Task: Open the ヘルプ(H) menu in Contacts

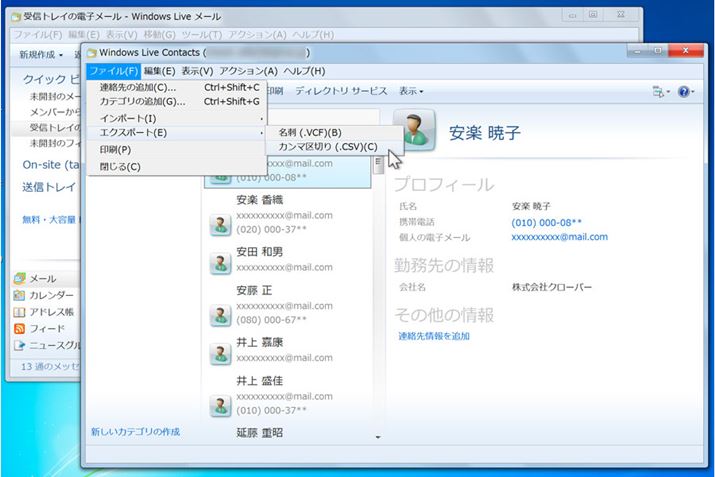Action: 304,71
